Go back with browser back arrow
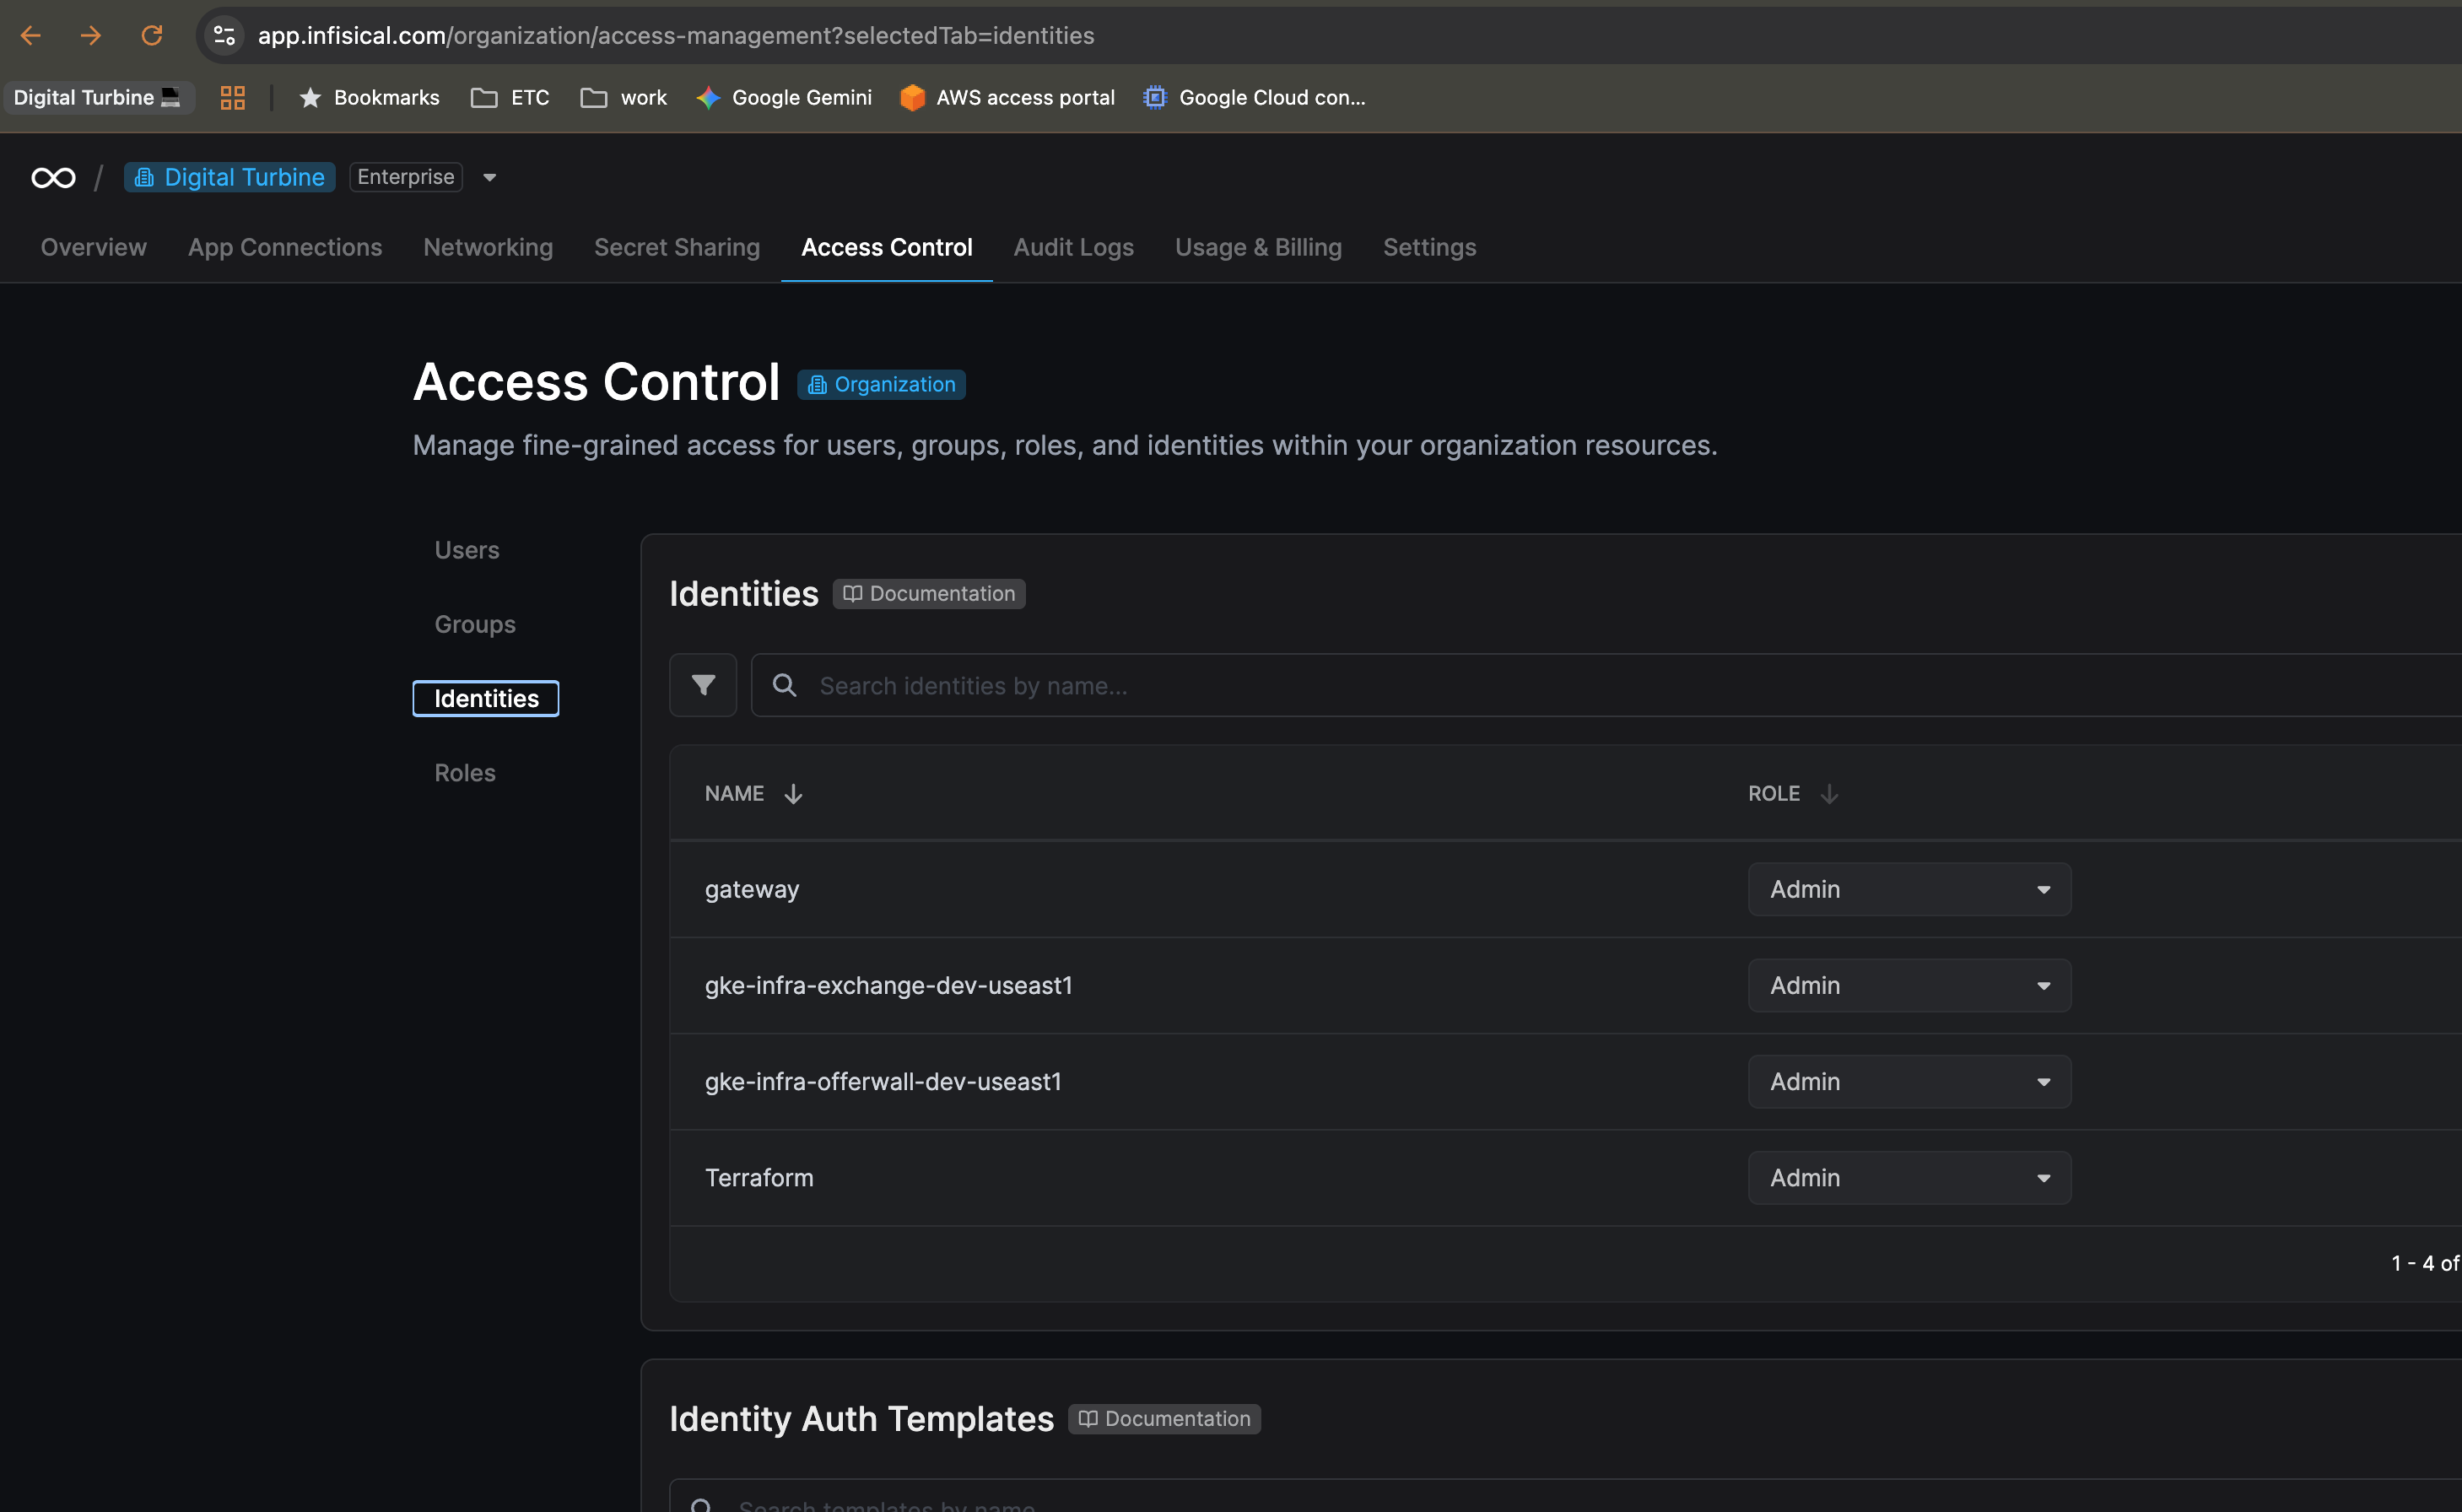The height and width of the screenshot is (1512, 2462). click(31, 36)
